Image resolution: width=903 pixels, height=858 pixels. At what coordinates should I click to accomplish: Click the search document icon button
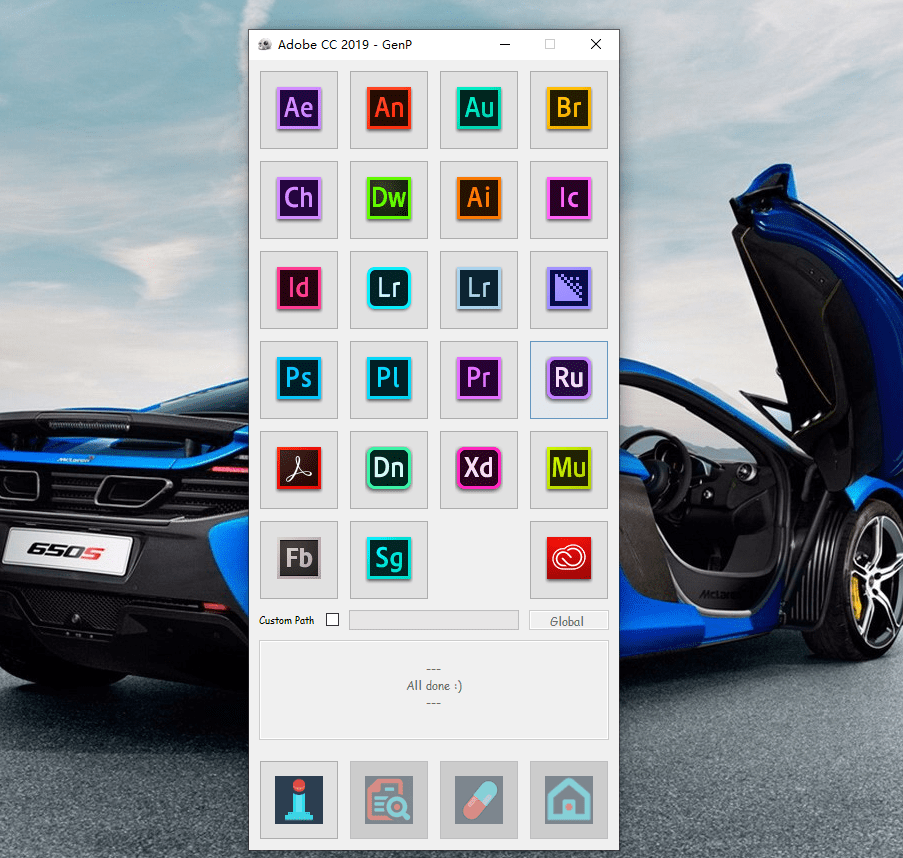[x=389, y=799]
